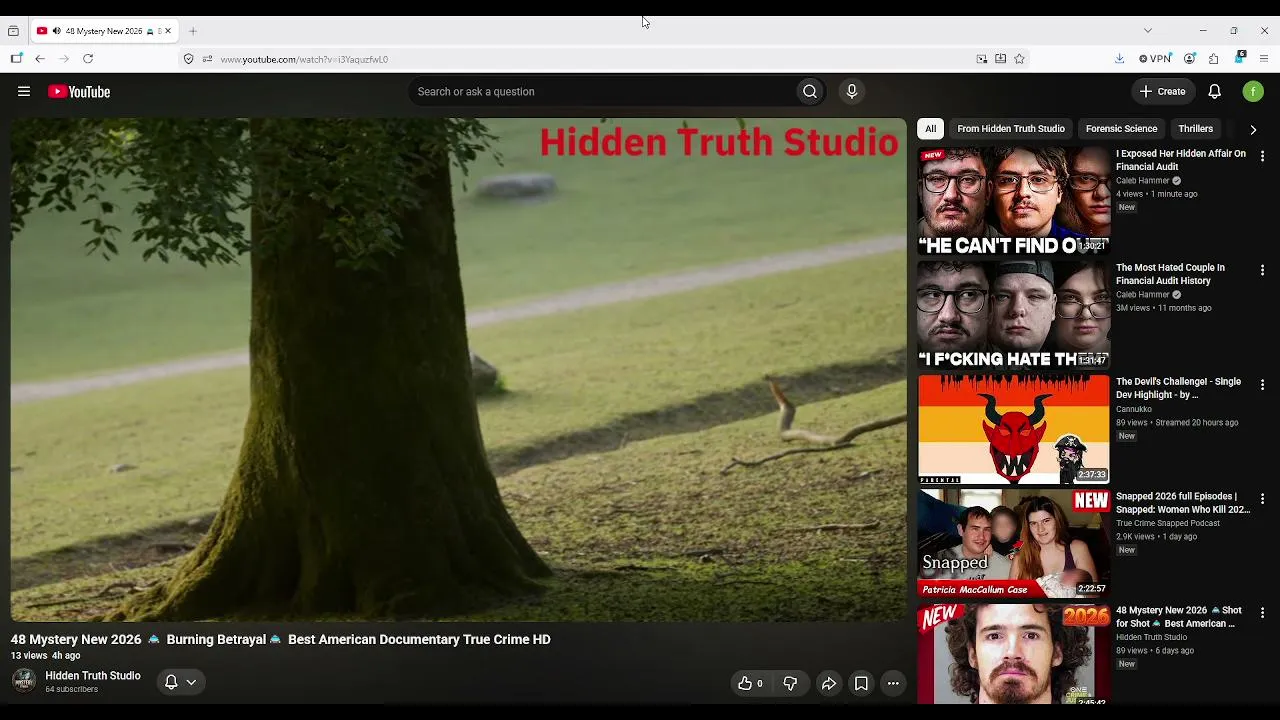The height and width of the screenshot is (720, 1280).
Task: Dislike the video with thumbs down
Action: click(790, 684)
